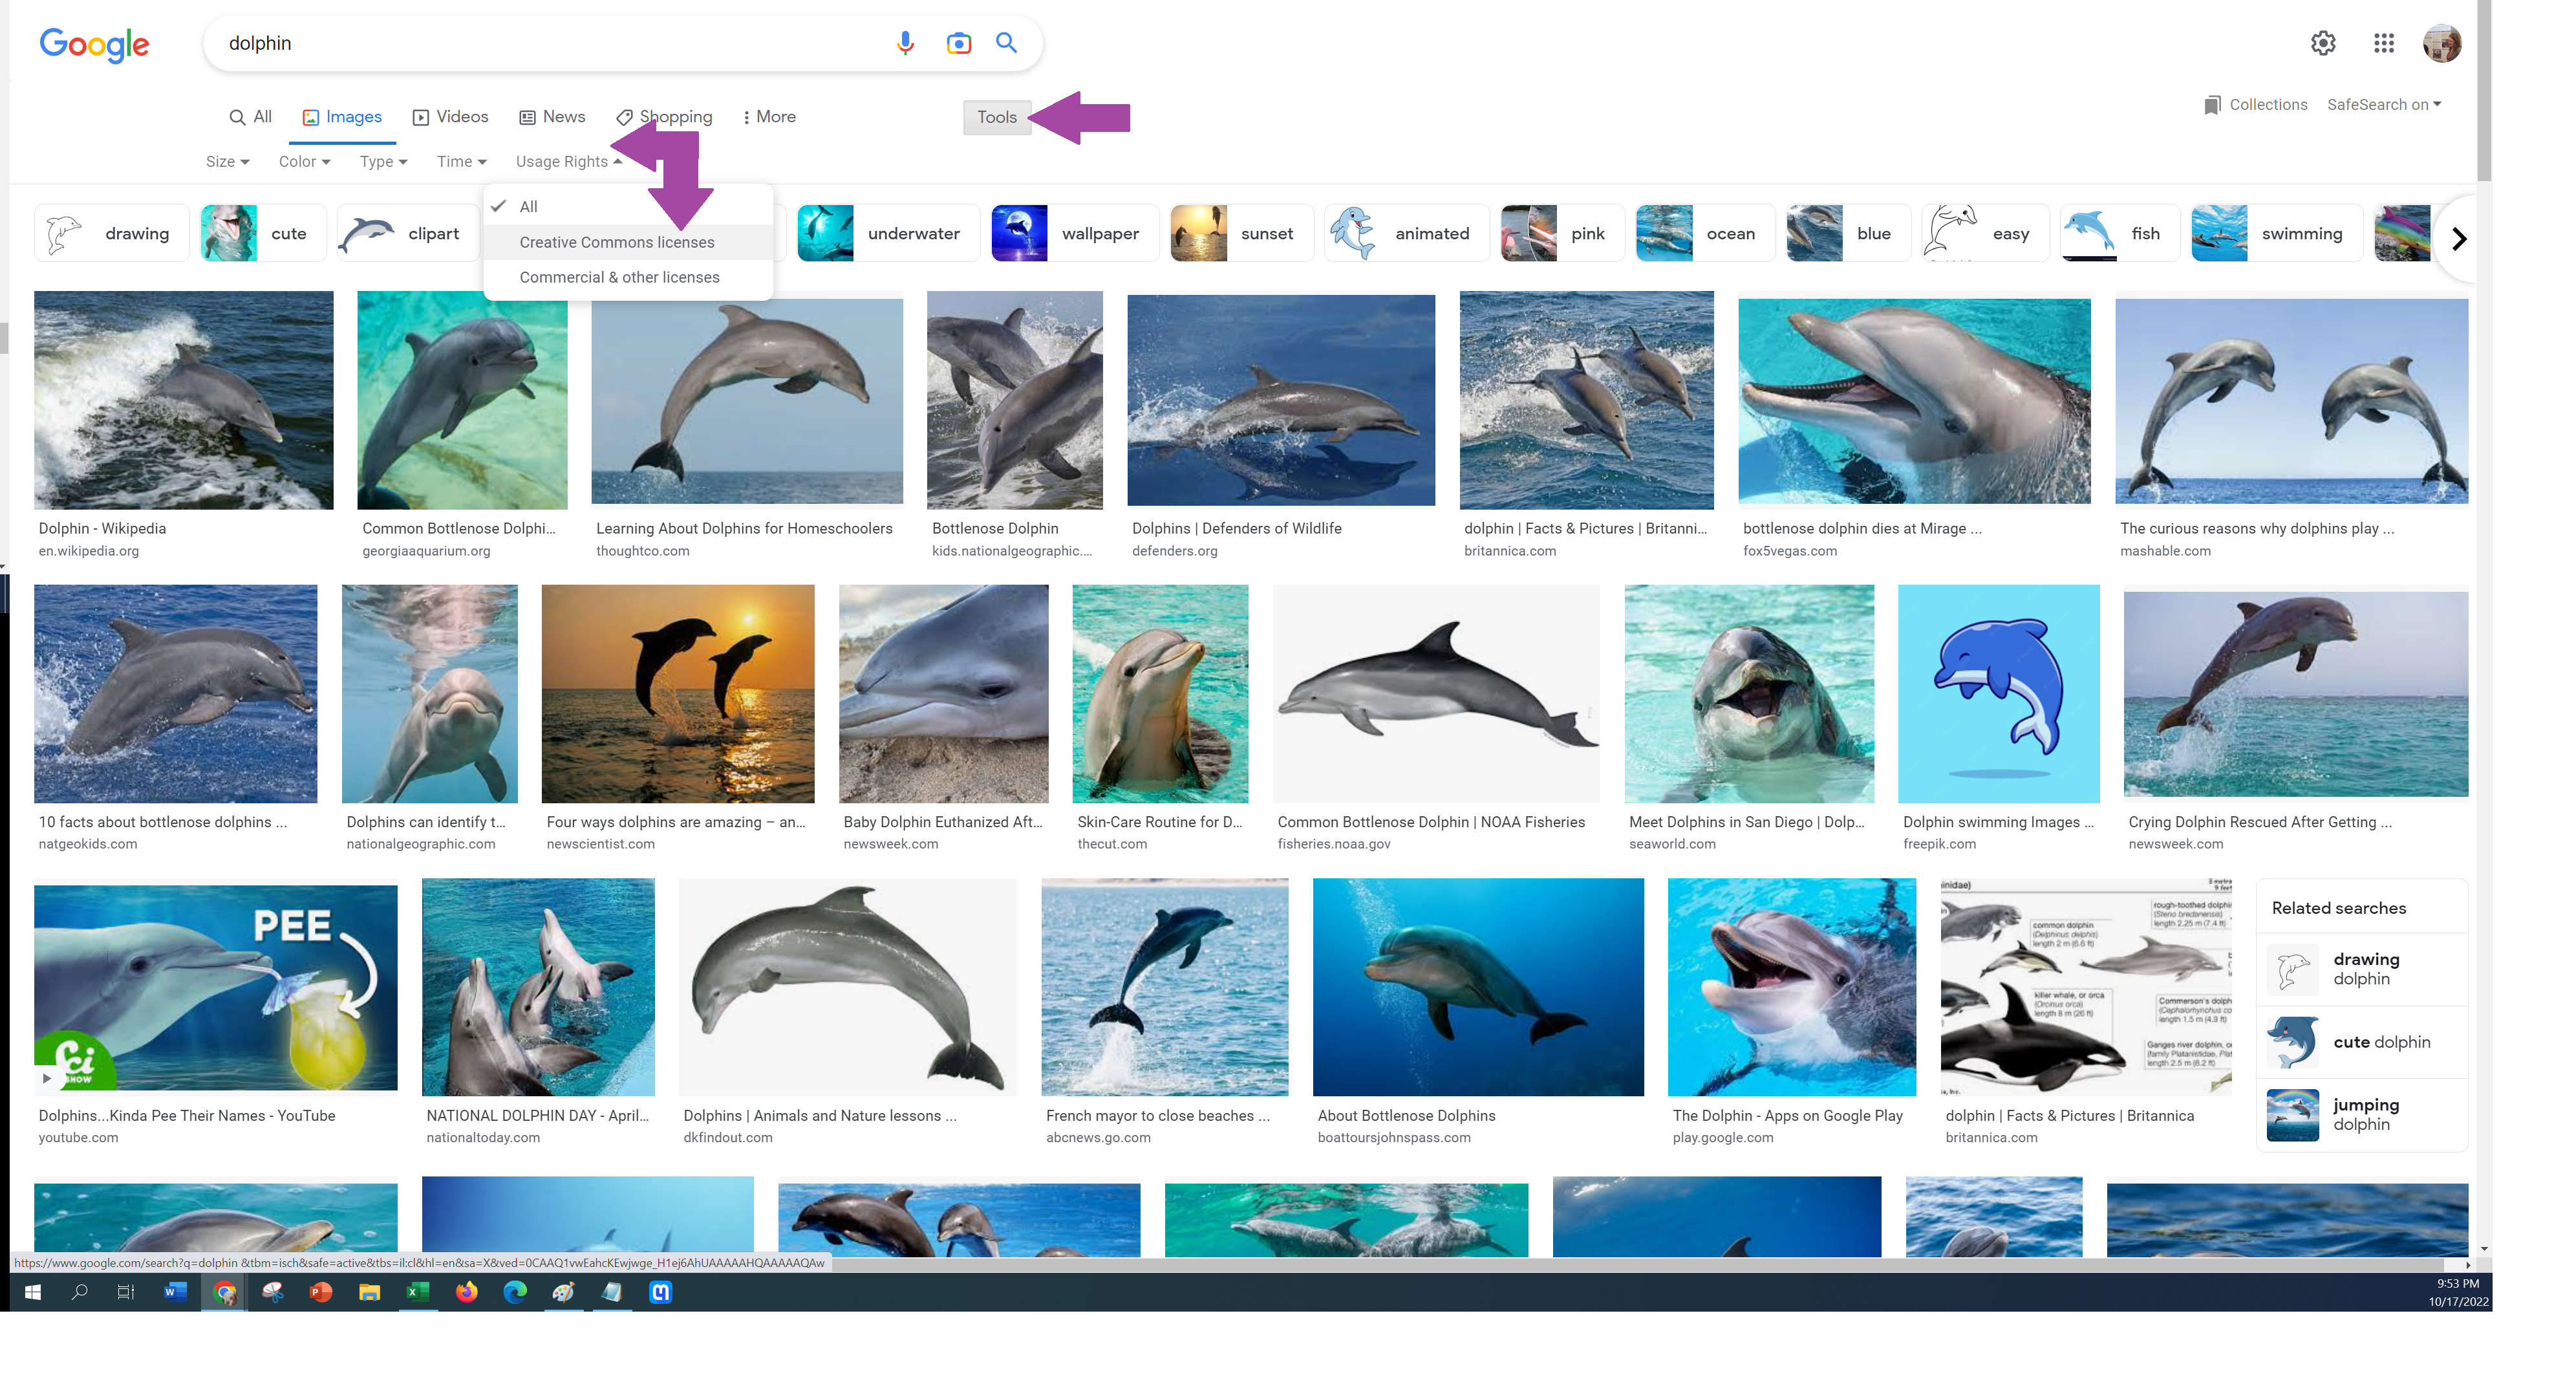Select the Creative Commons licenses option

point(616,241)
